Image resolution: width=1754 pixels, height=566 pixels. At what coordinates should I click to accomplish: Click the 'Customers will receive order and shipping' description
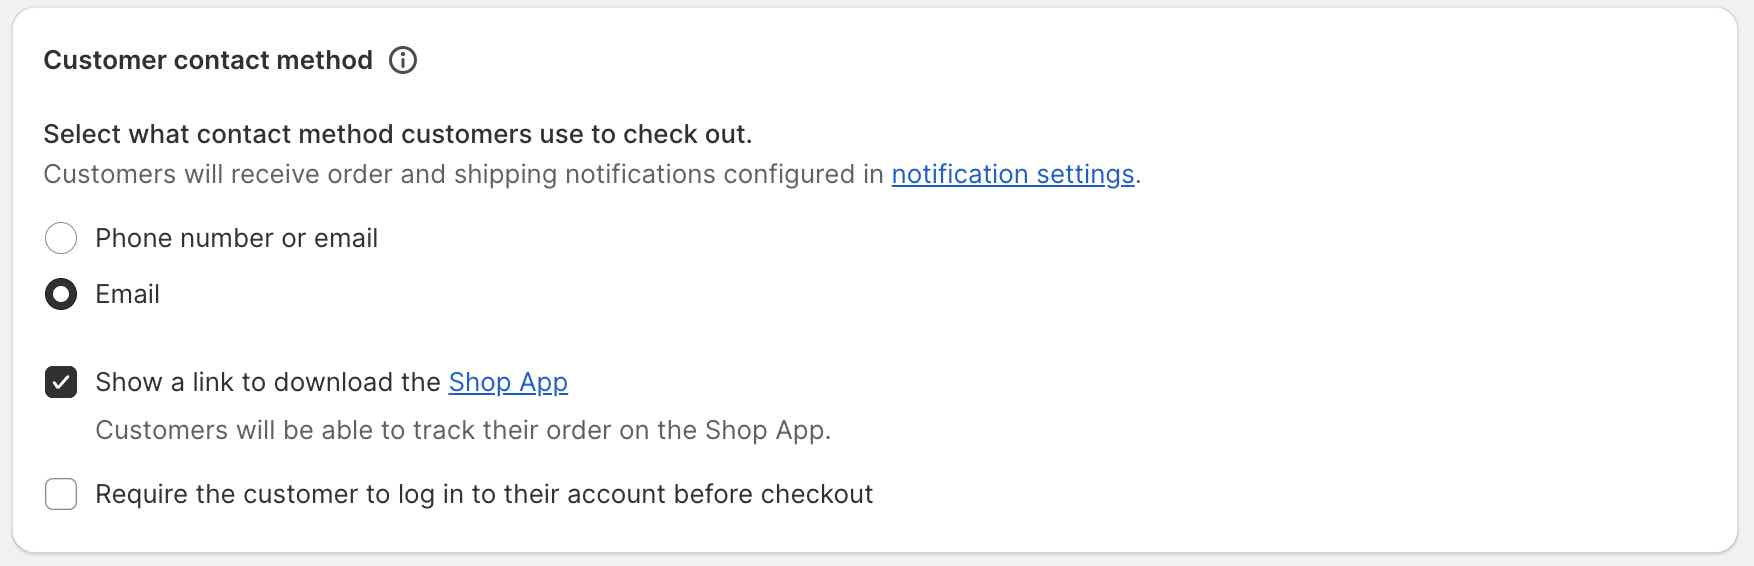click(465, 174)
